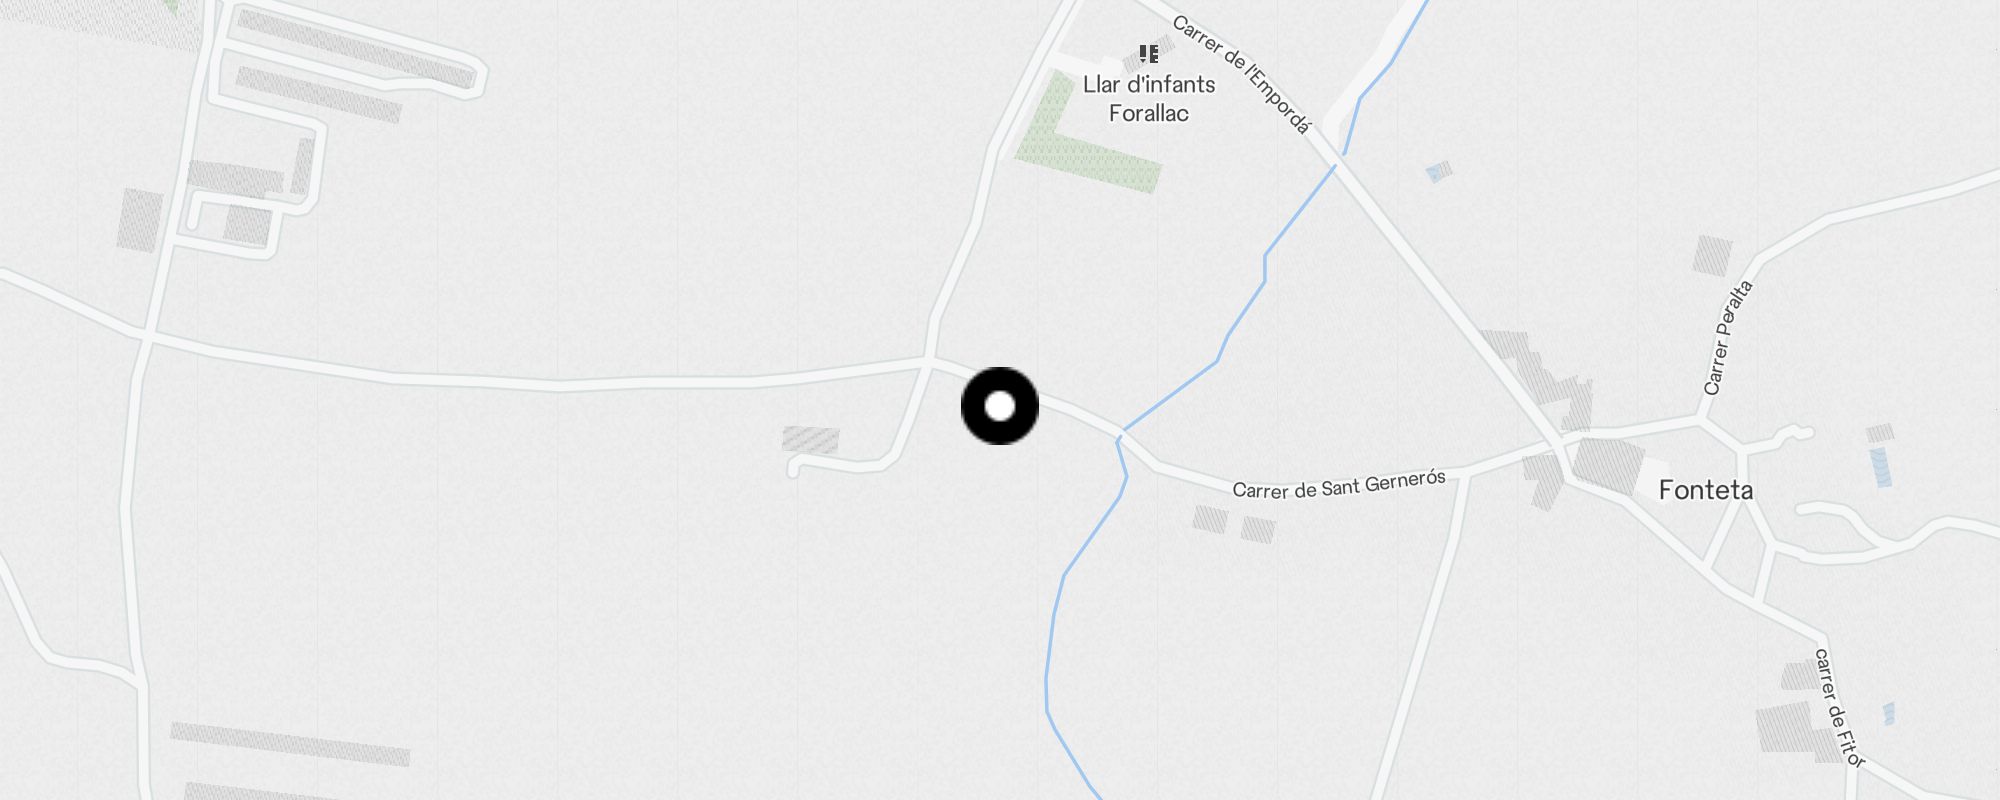Click the black circular location marker
2000x800 pixels.
click(1000, 406)
